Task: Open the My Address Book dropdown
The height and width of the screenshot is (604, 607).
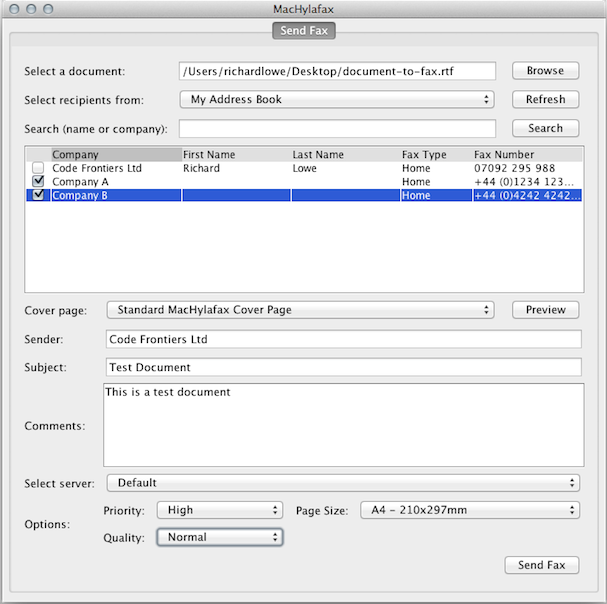Action: pos(337,100)
